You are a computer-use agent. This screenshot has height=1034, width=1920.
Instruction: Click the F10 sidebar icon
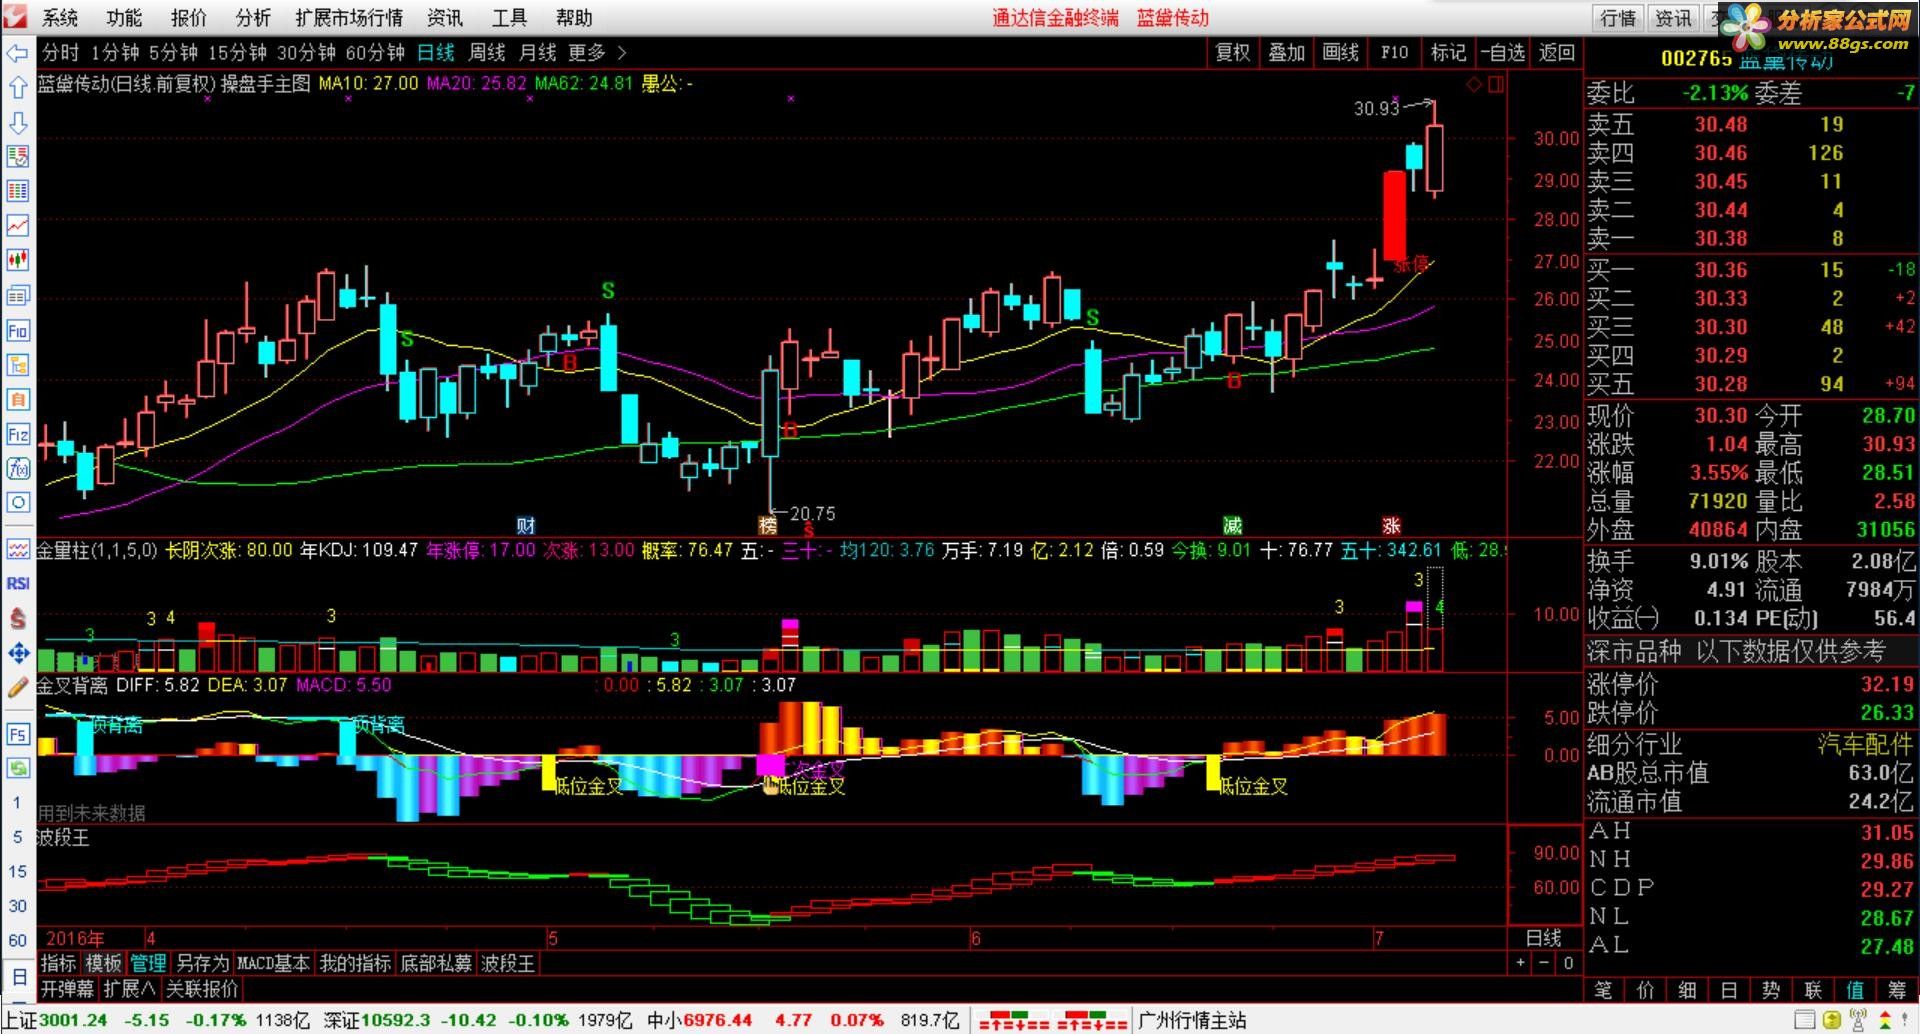click(x=18, y=330)
